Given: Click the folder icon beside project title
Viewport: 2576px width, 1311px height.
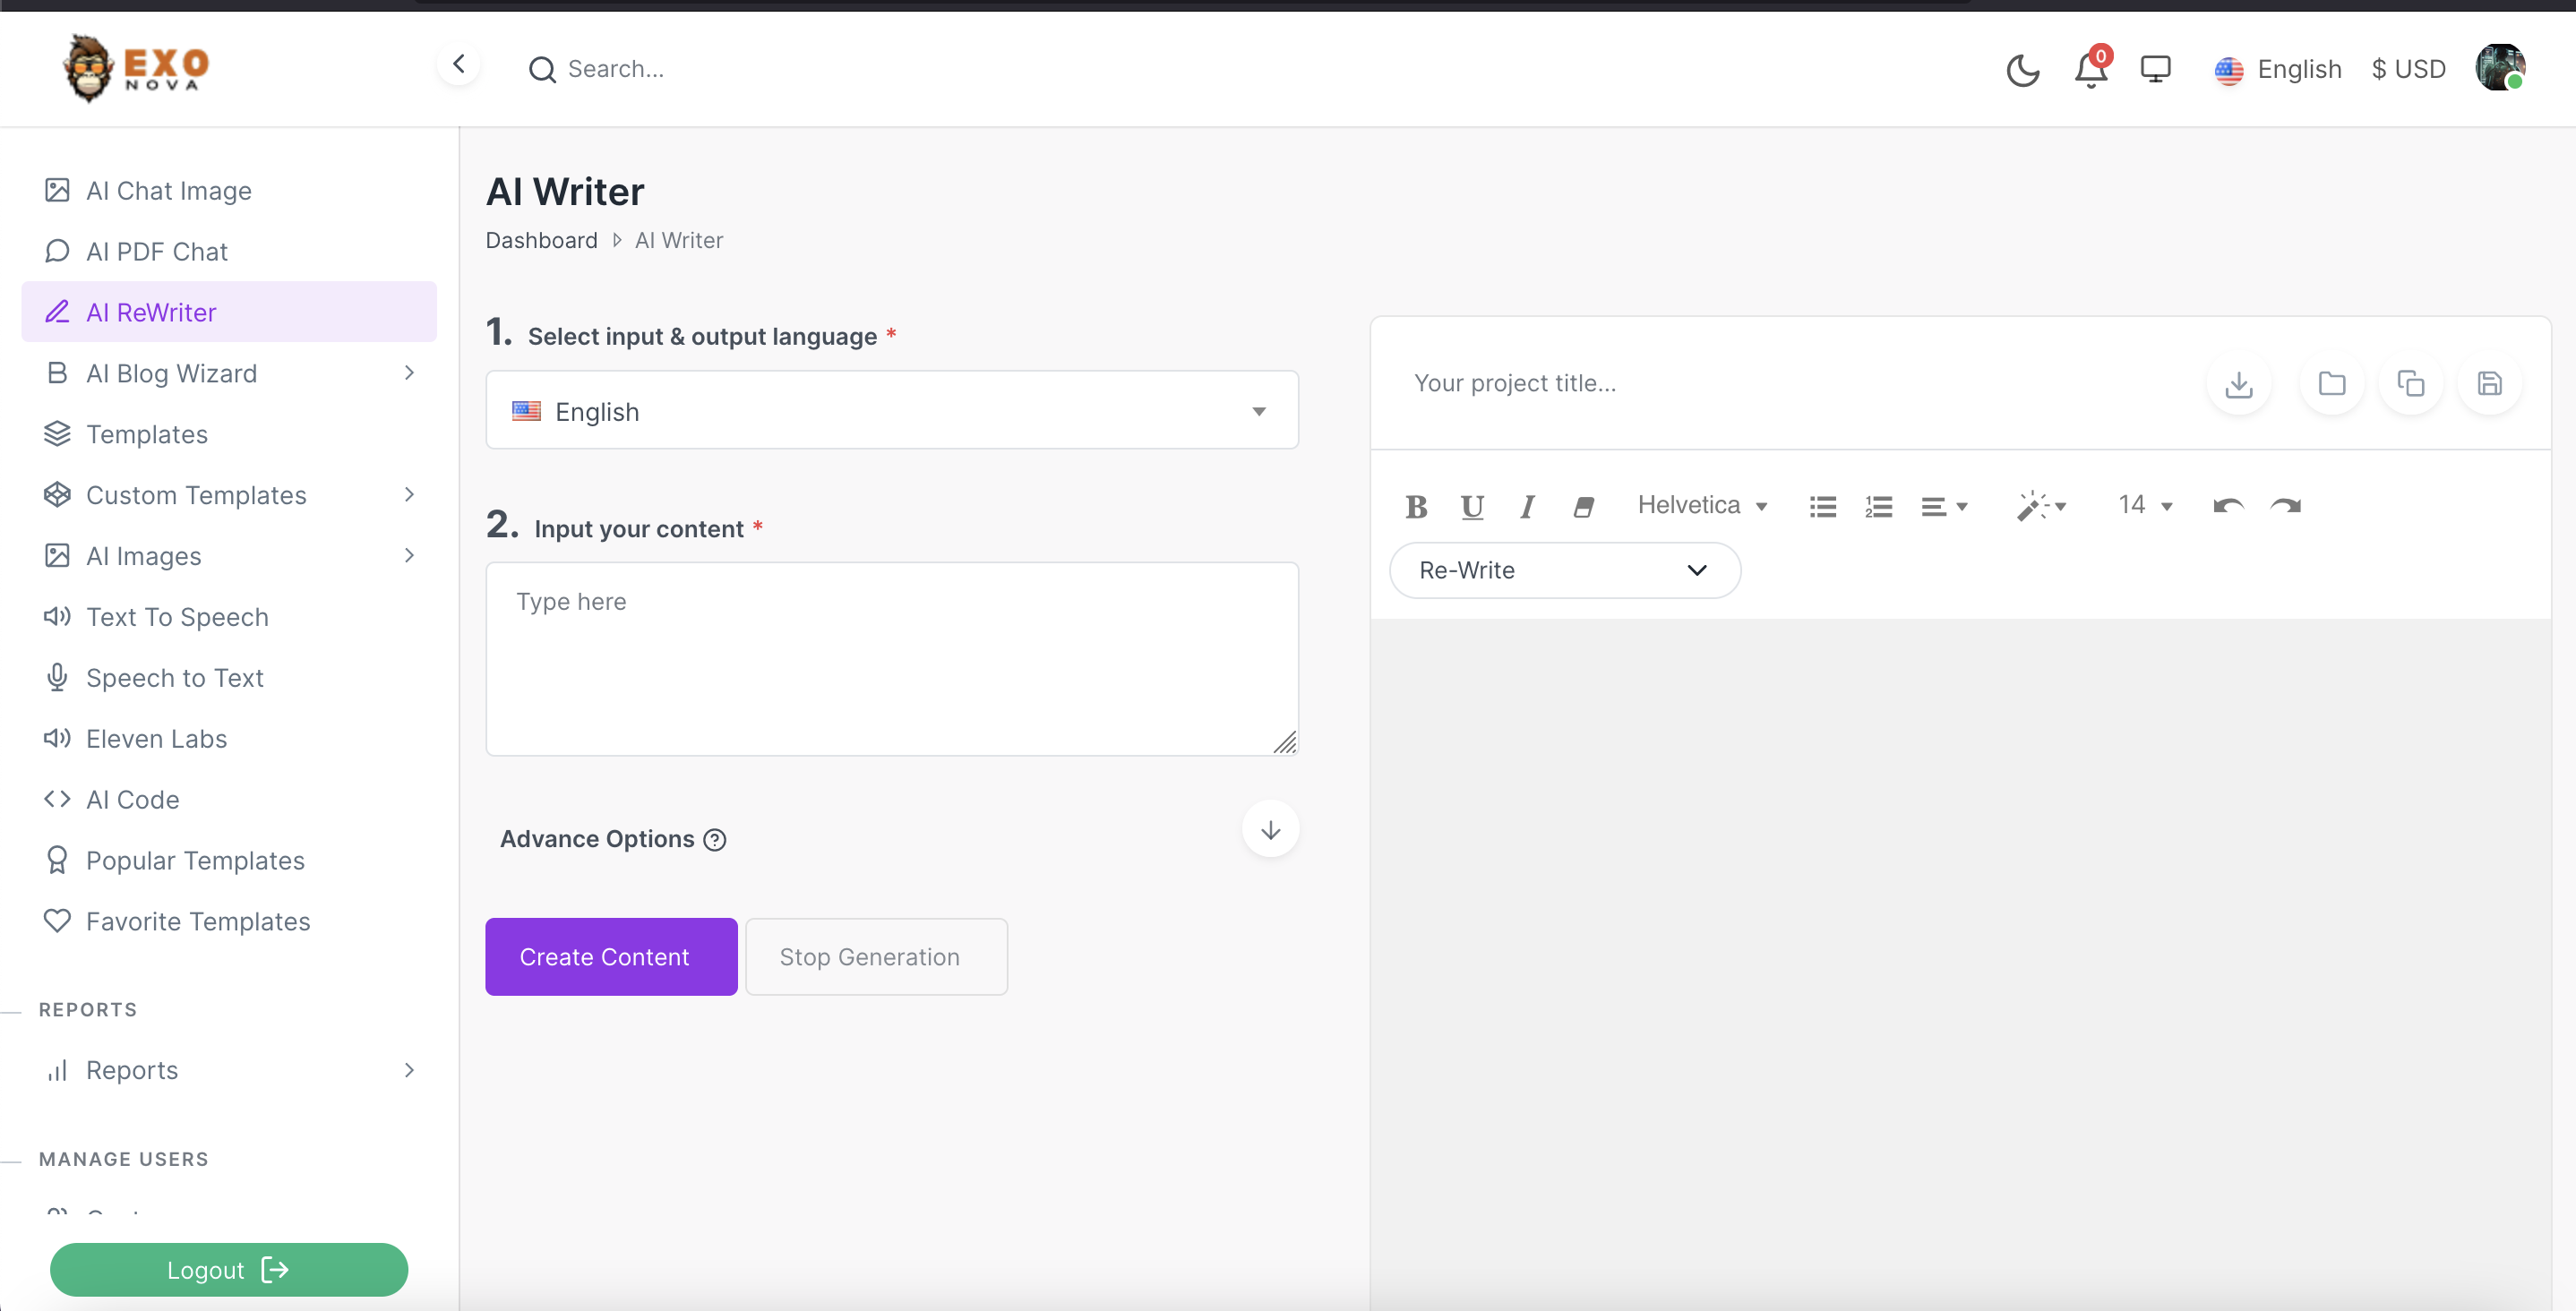Looking at the screenshot, I should pyautogui.click(x=2331, y=384).
